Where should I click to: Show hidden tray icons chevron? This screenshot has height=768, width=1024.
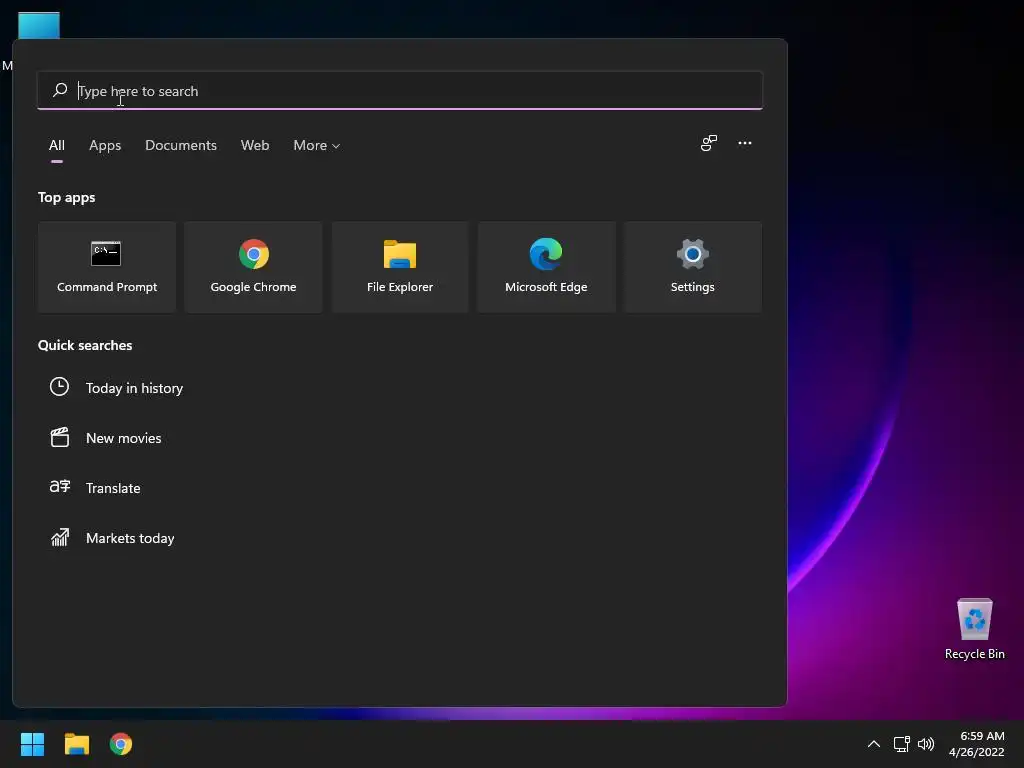click(873, 744)
